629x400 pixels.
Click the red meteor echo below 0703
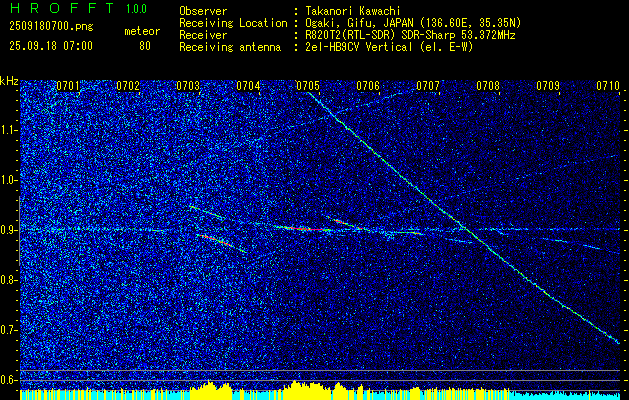(x=221, y=242)
